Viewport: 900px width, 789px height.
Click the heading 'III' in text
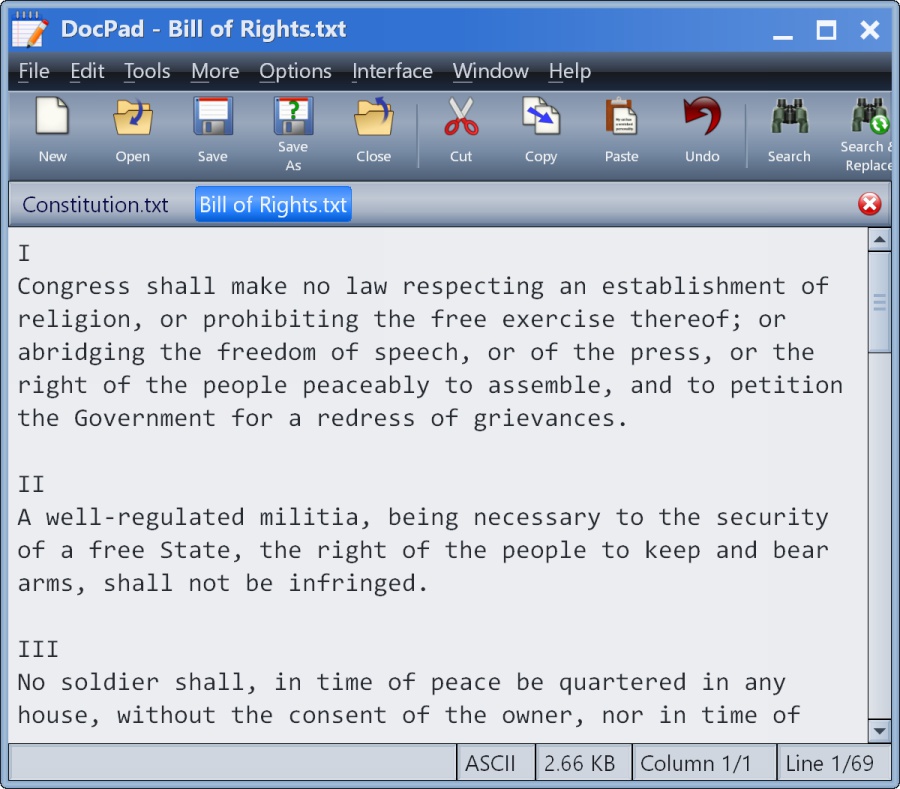pos(38,650)
